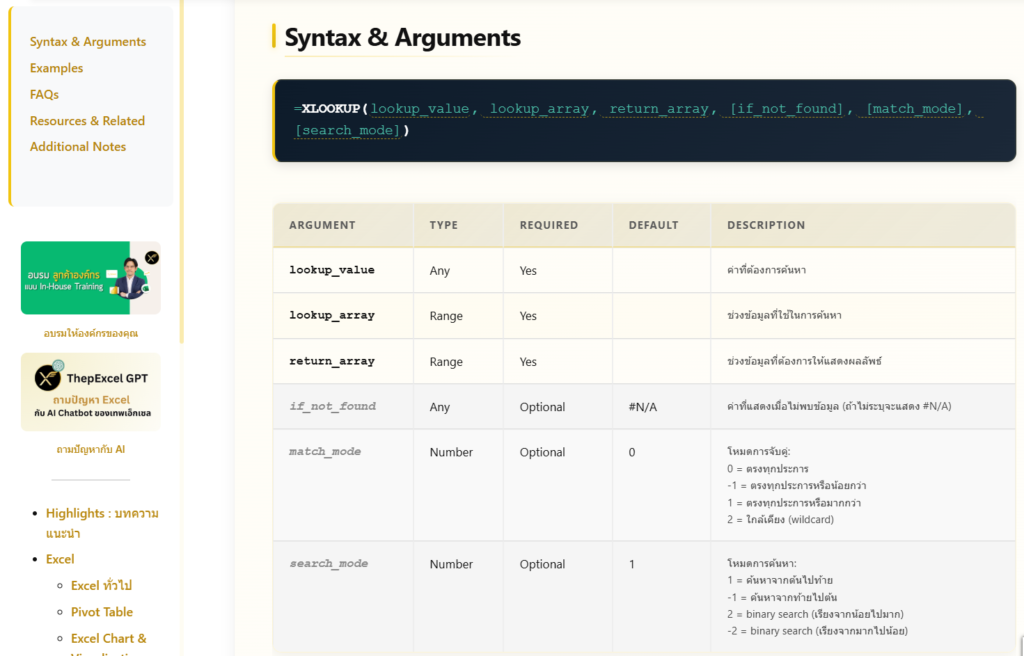
Task: Click the "Resources & Related" navigation link
Action: [x=86, y=120]
